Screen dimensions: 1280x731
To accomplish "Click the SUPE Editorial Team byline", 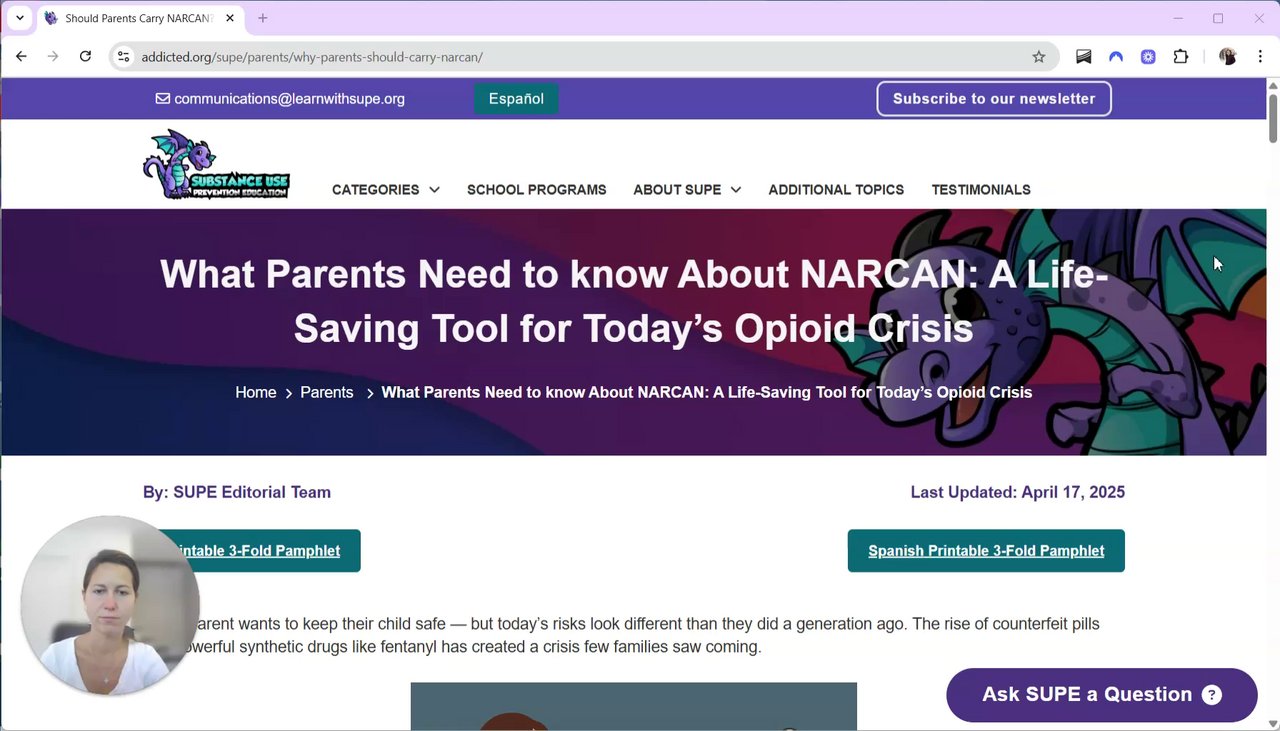I will 237,492.
